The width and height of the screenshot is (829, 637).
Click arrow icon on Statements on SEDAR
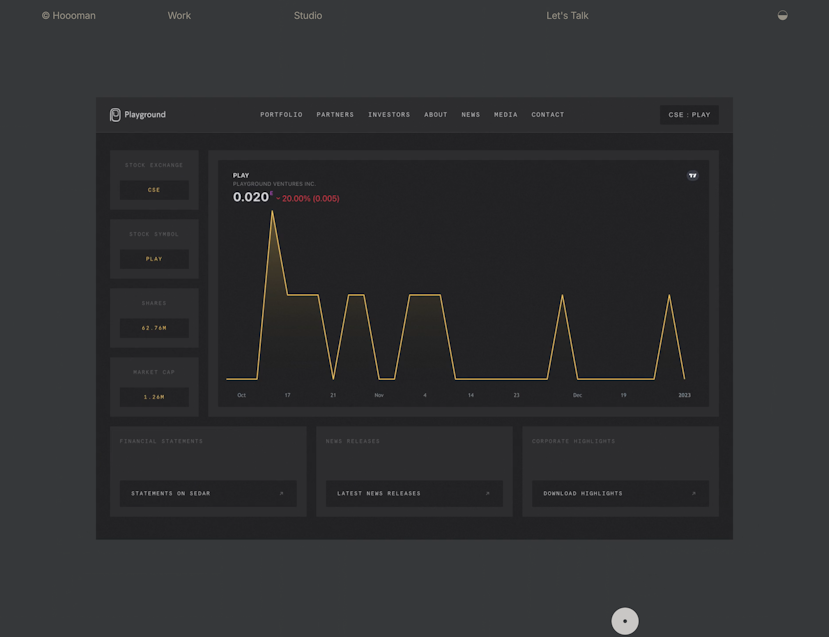pos(281,494)
